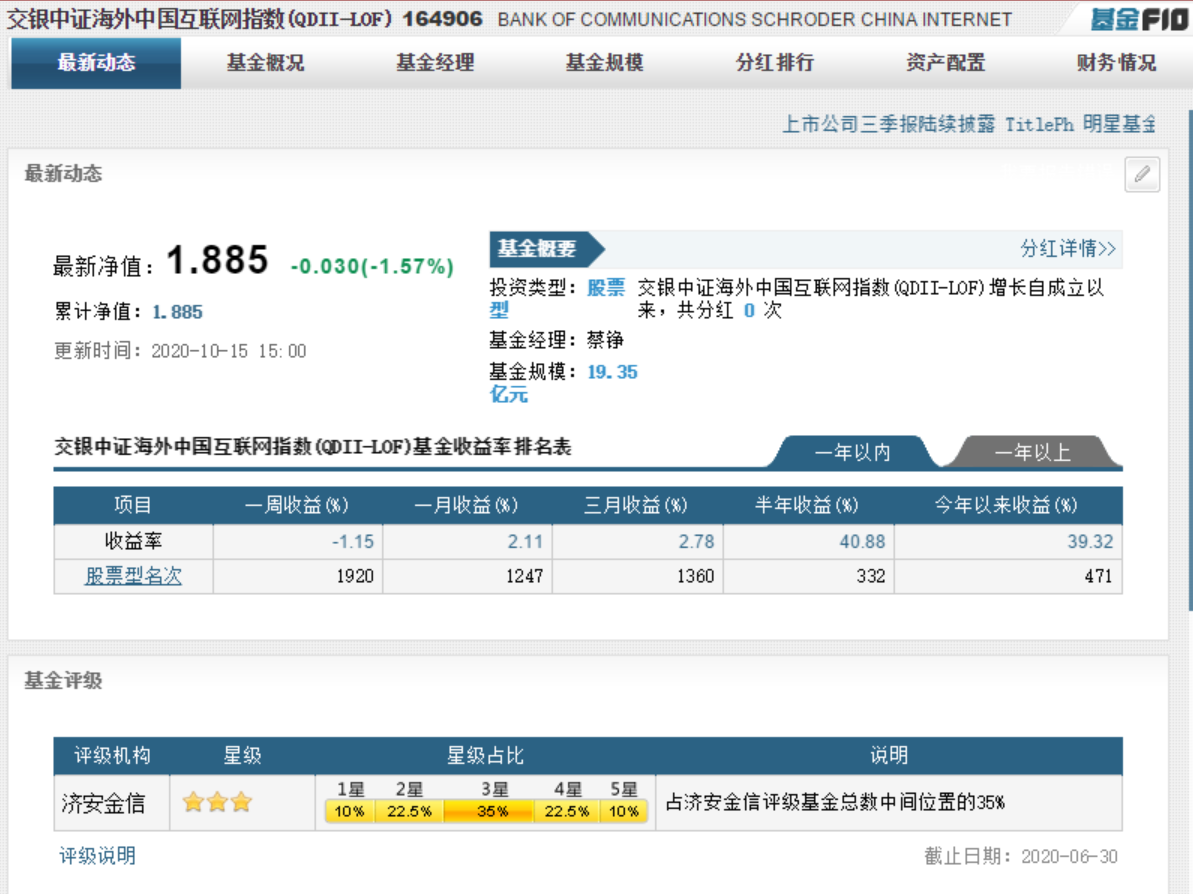This screenshot has height=894, width=1193.
Task: Click the fund code 164906
Action: (x=443, y=18)
